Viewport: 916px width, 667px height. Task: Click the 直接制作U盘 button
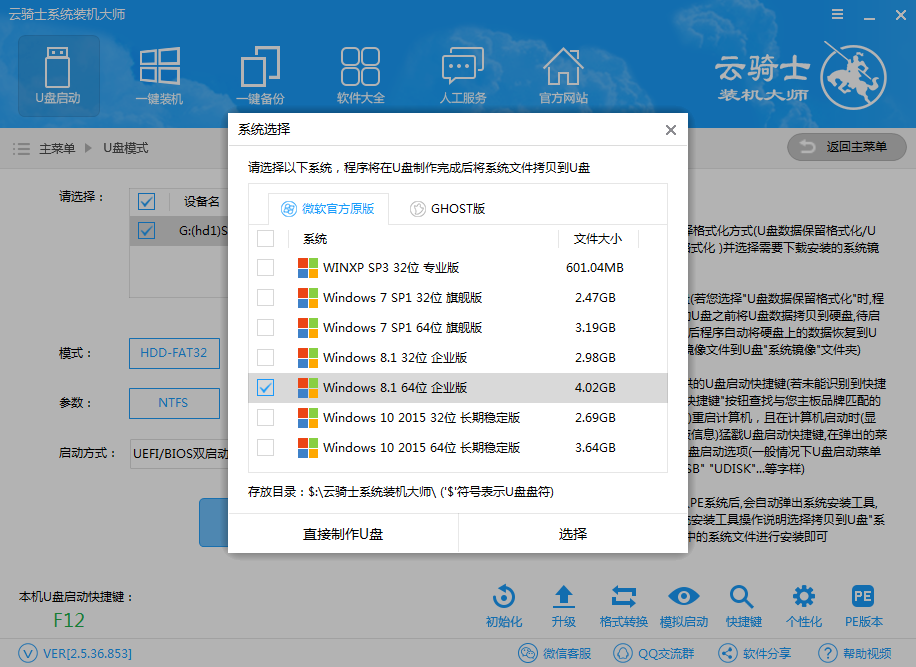click(x=343, y=534)
